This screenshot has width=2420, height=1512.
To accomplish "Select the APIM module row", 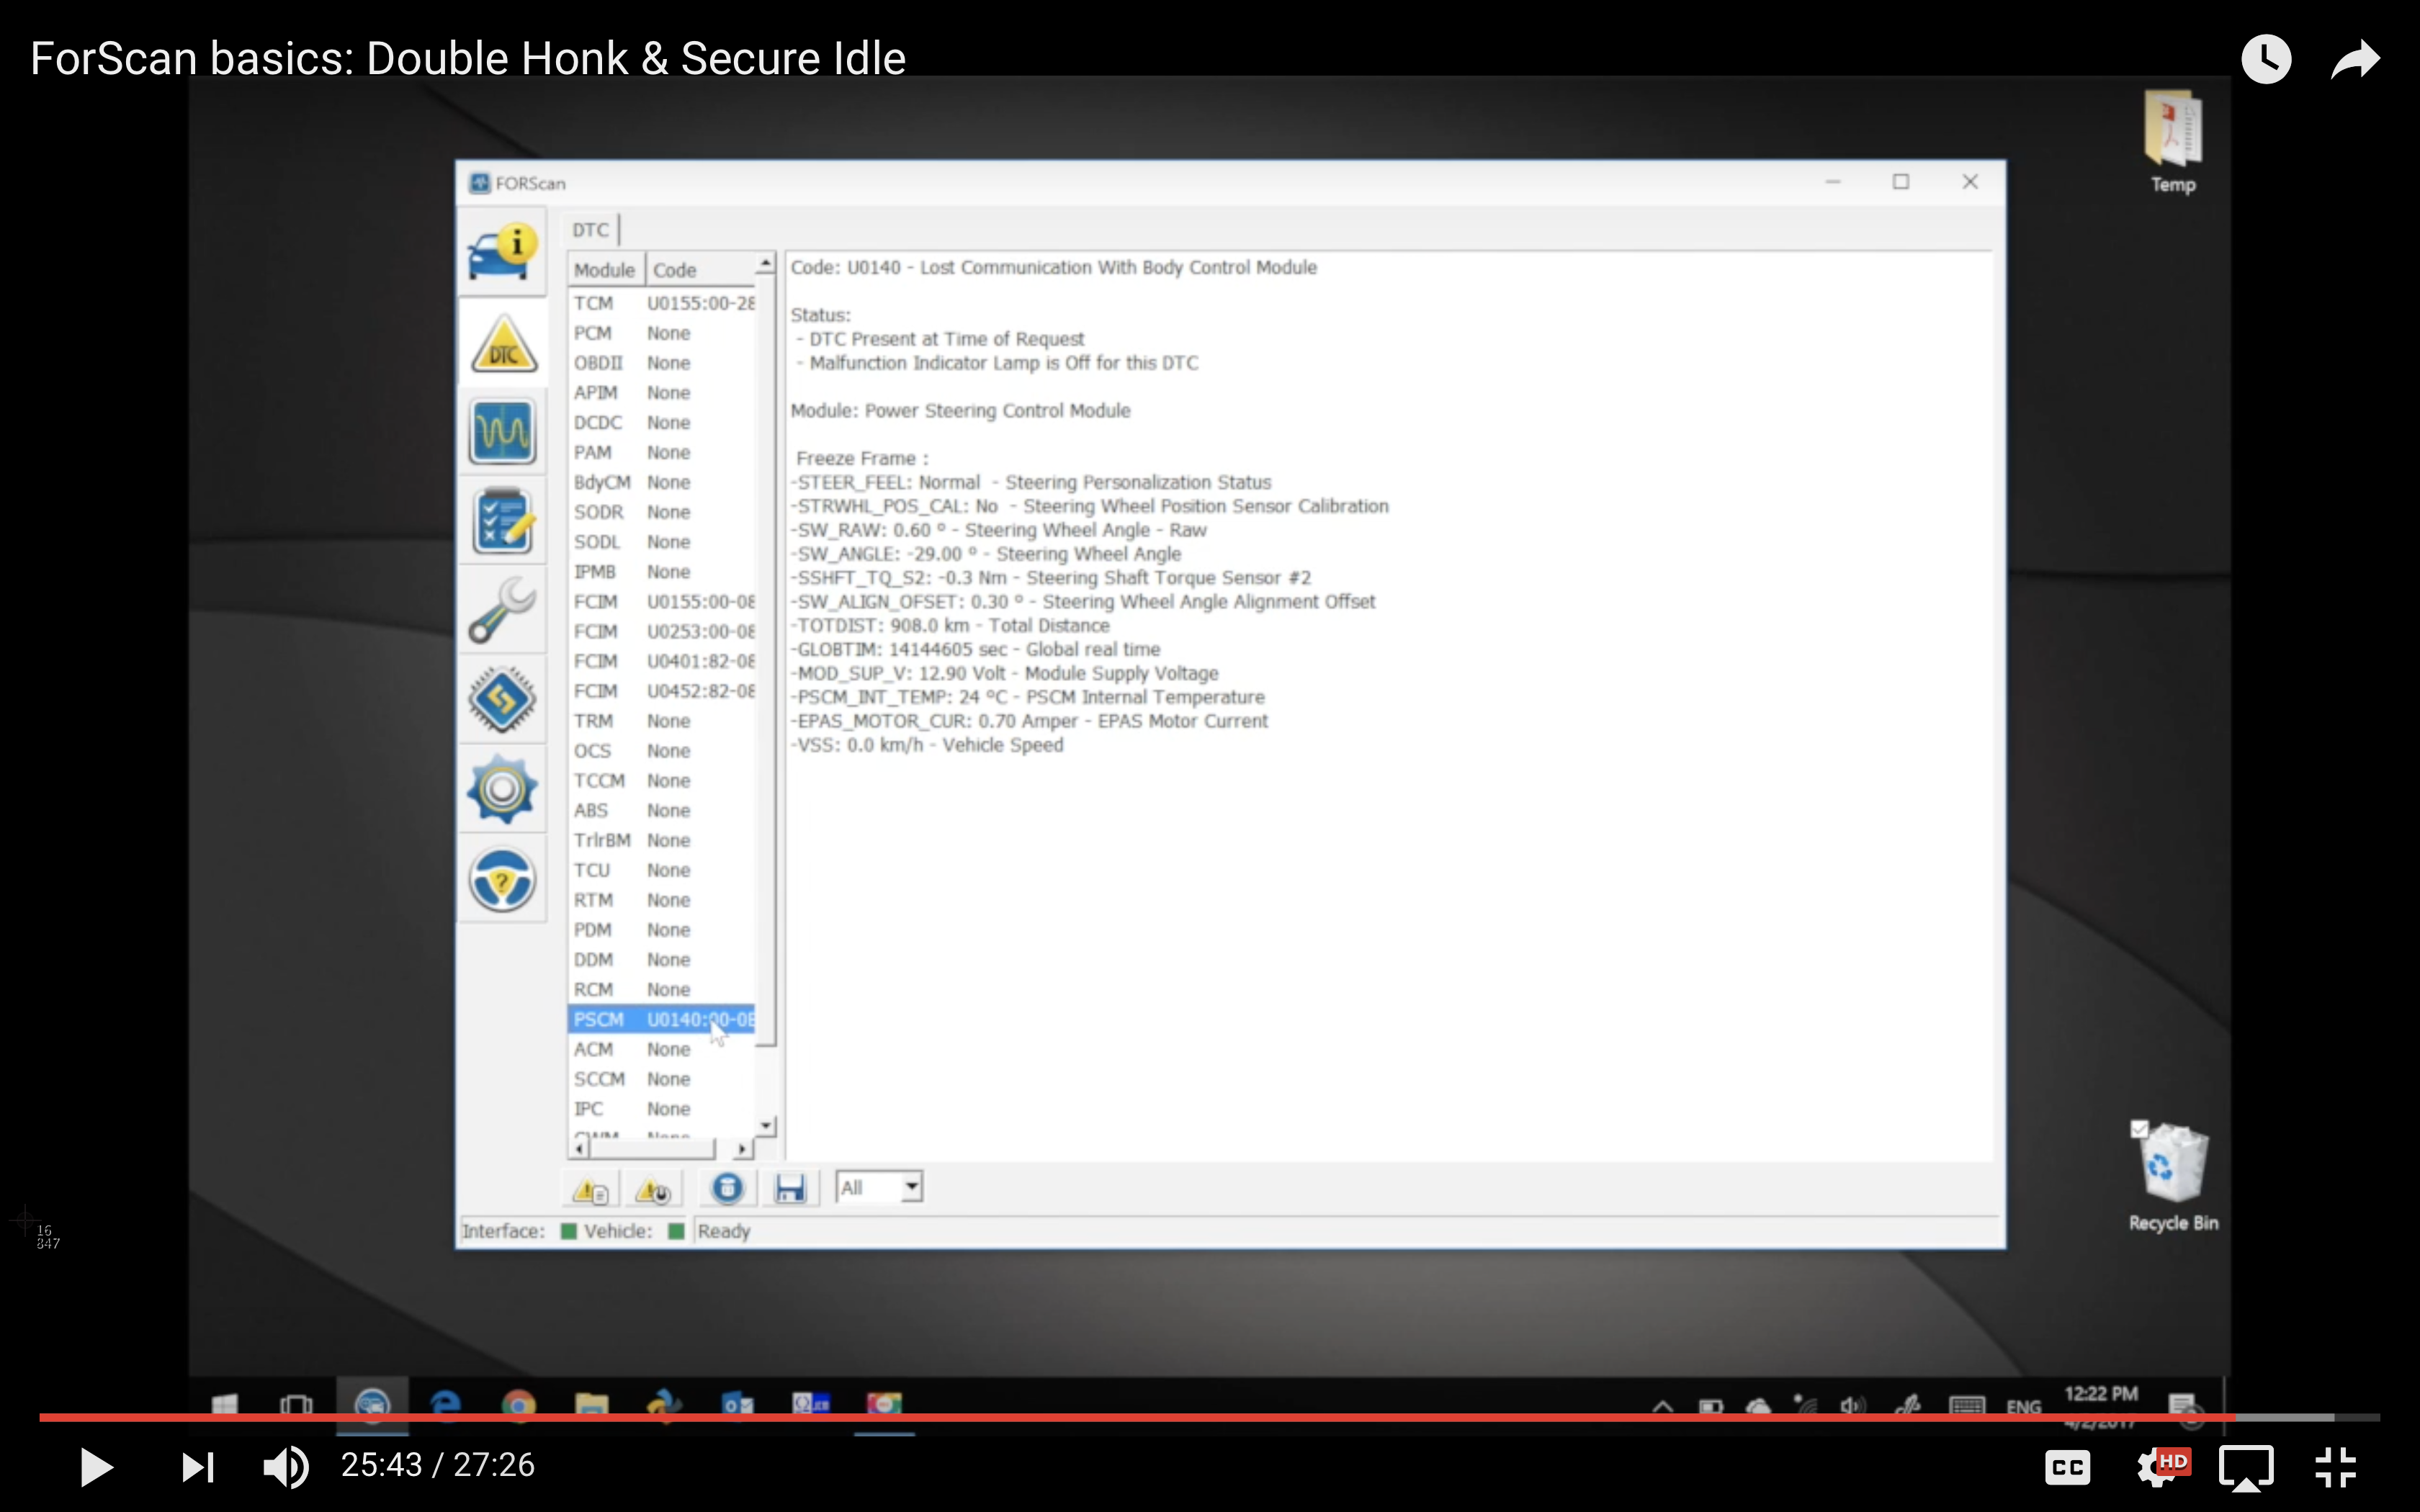I will 662,393.
